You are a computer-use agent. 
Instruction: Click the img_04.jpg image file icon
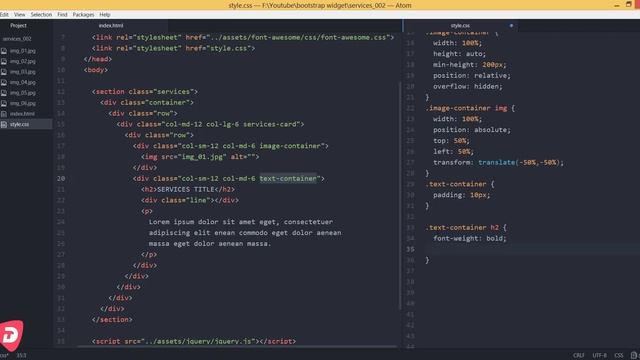click(x=4, y=82)
